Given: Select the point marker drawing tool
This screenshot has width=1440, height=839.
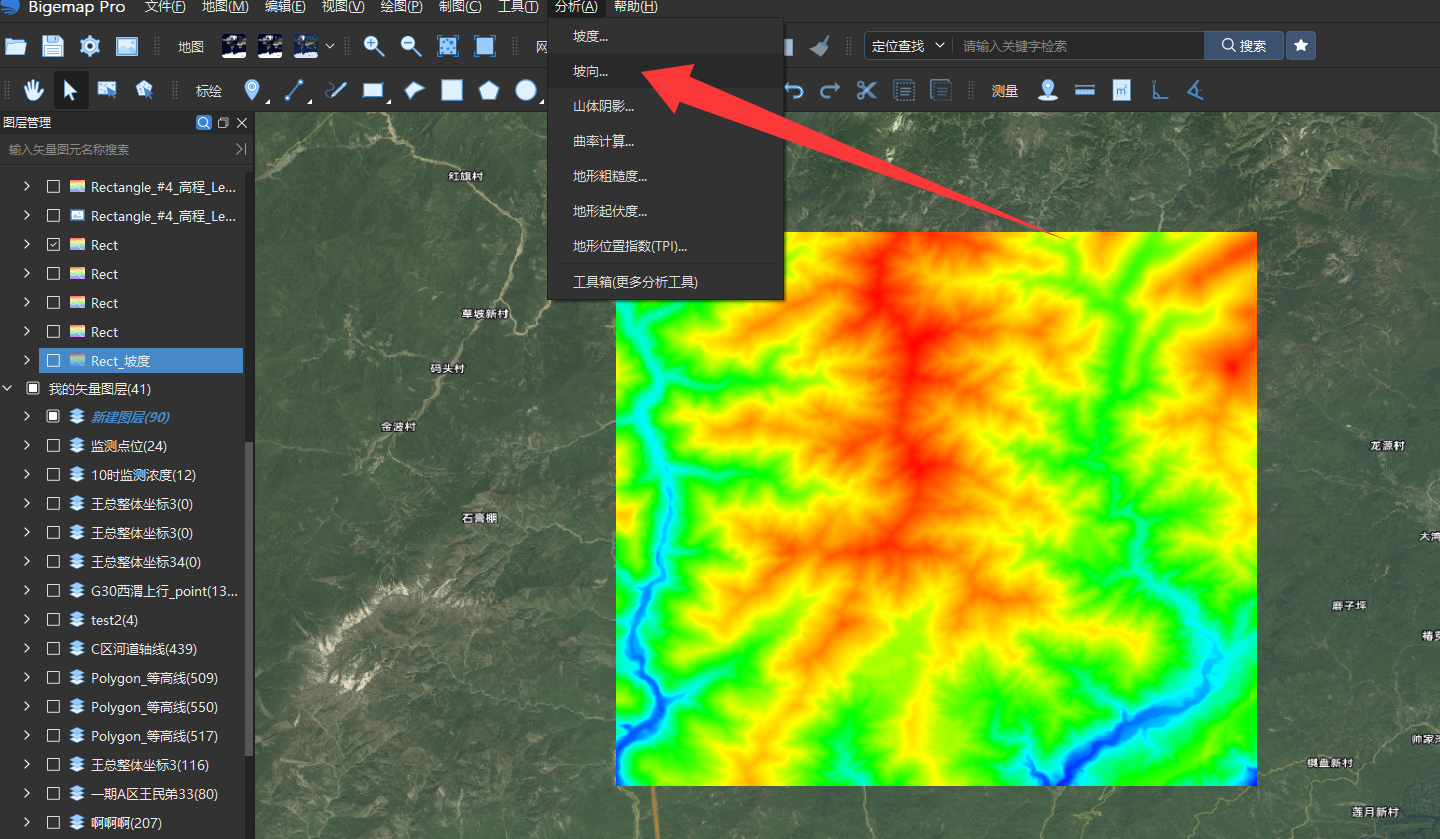Looking at the screenshot, I should tap(251, 90).
